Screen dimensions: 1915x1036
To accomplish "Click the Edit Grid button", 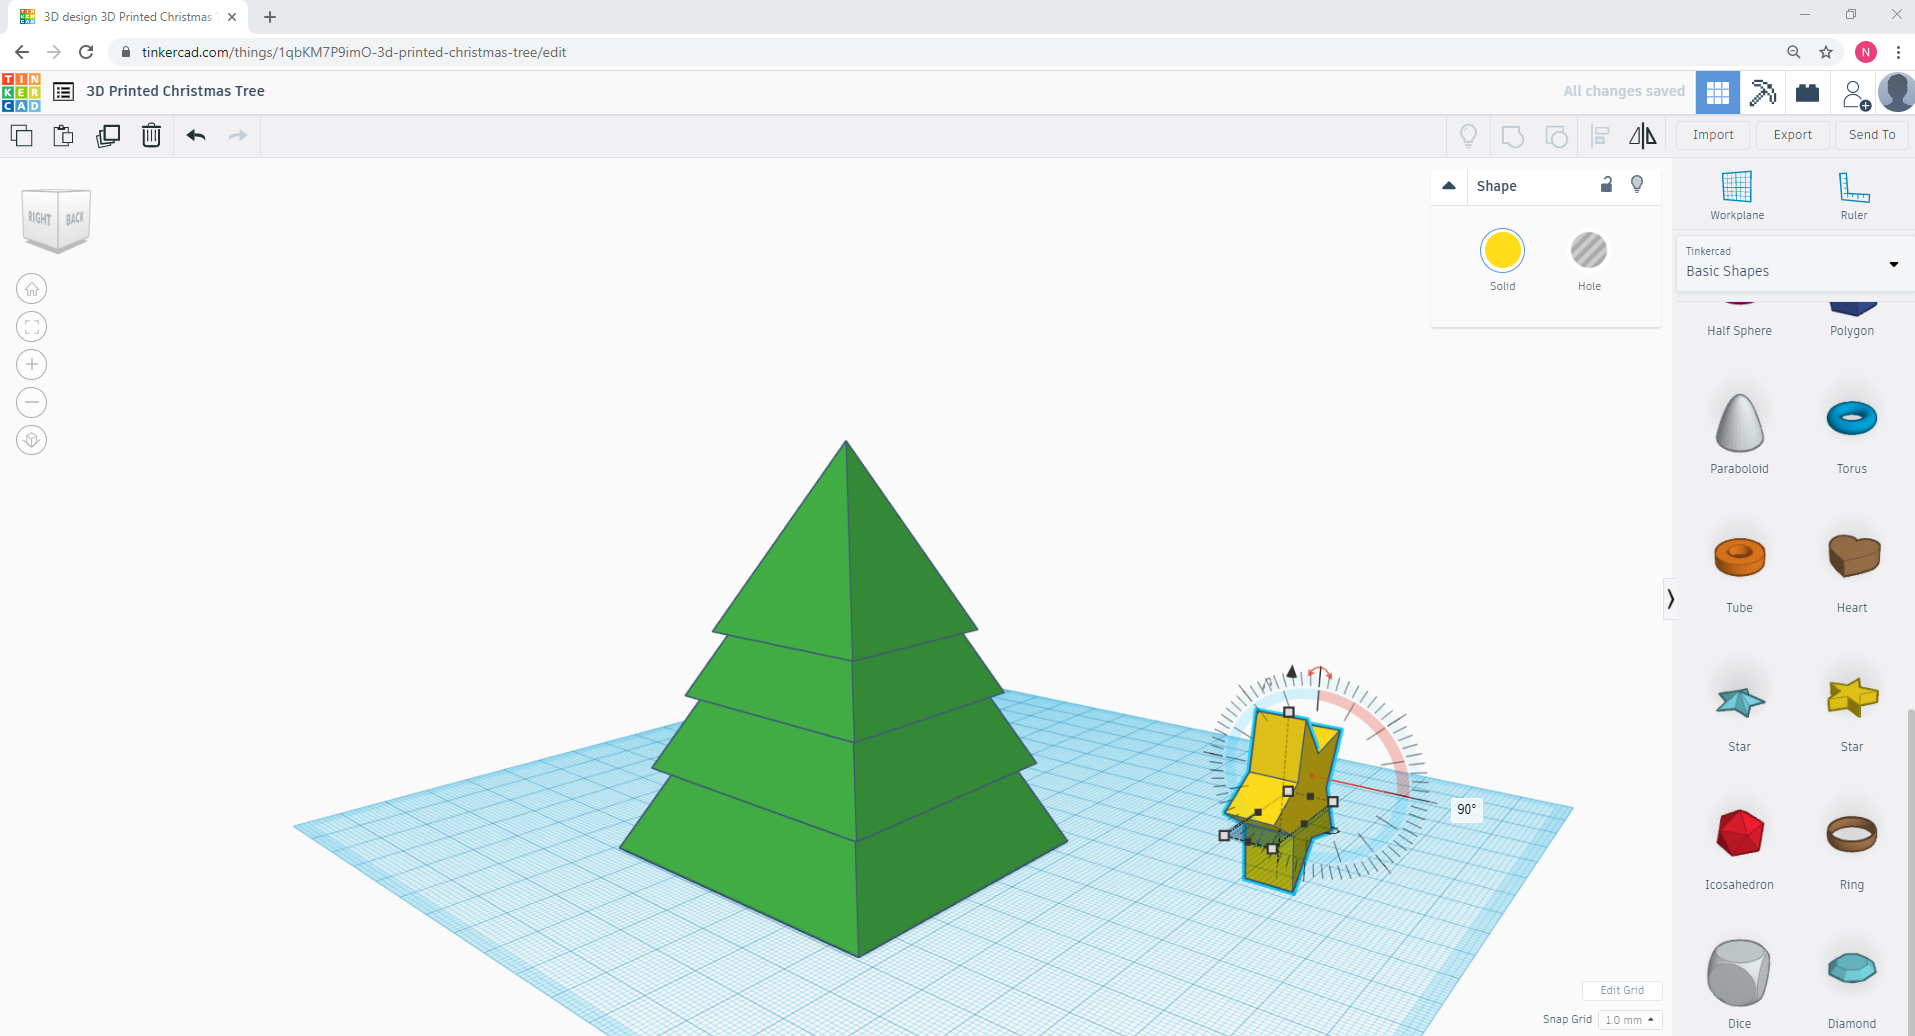I will [x=1621, y=990].
